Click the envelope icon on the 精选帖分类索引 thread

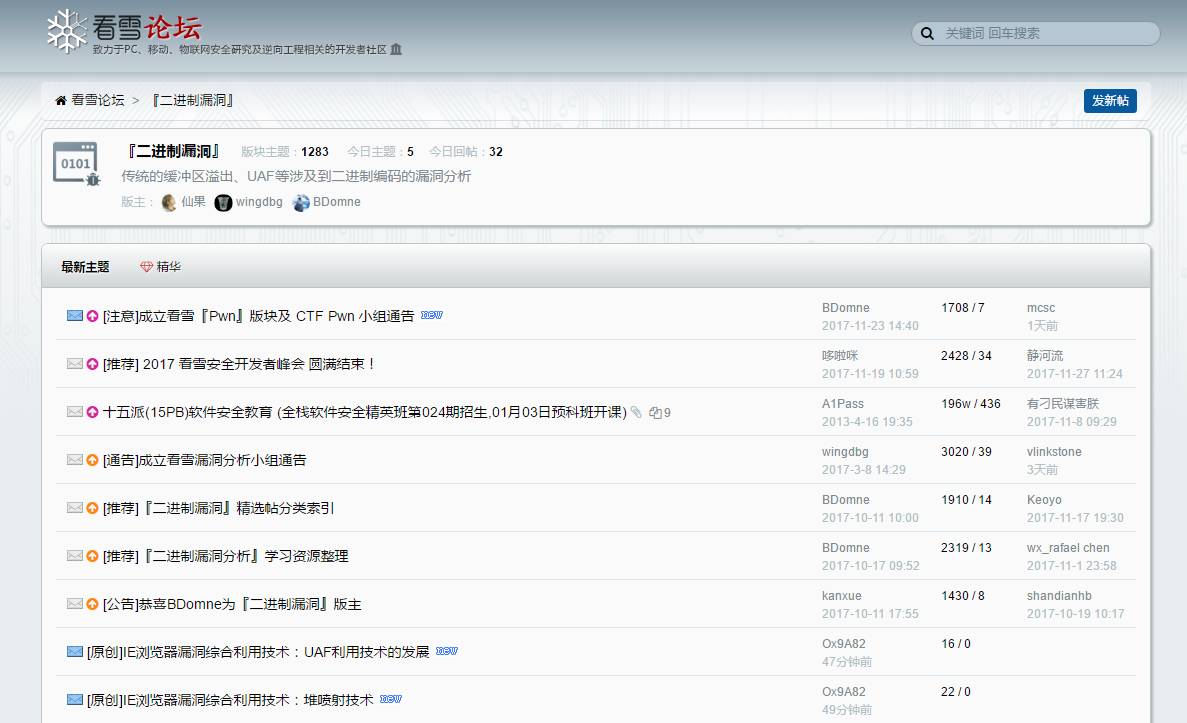click(x=74, y=507)
